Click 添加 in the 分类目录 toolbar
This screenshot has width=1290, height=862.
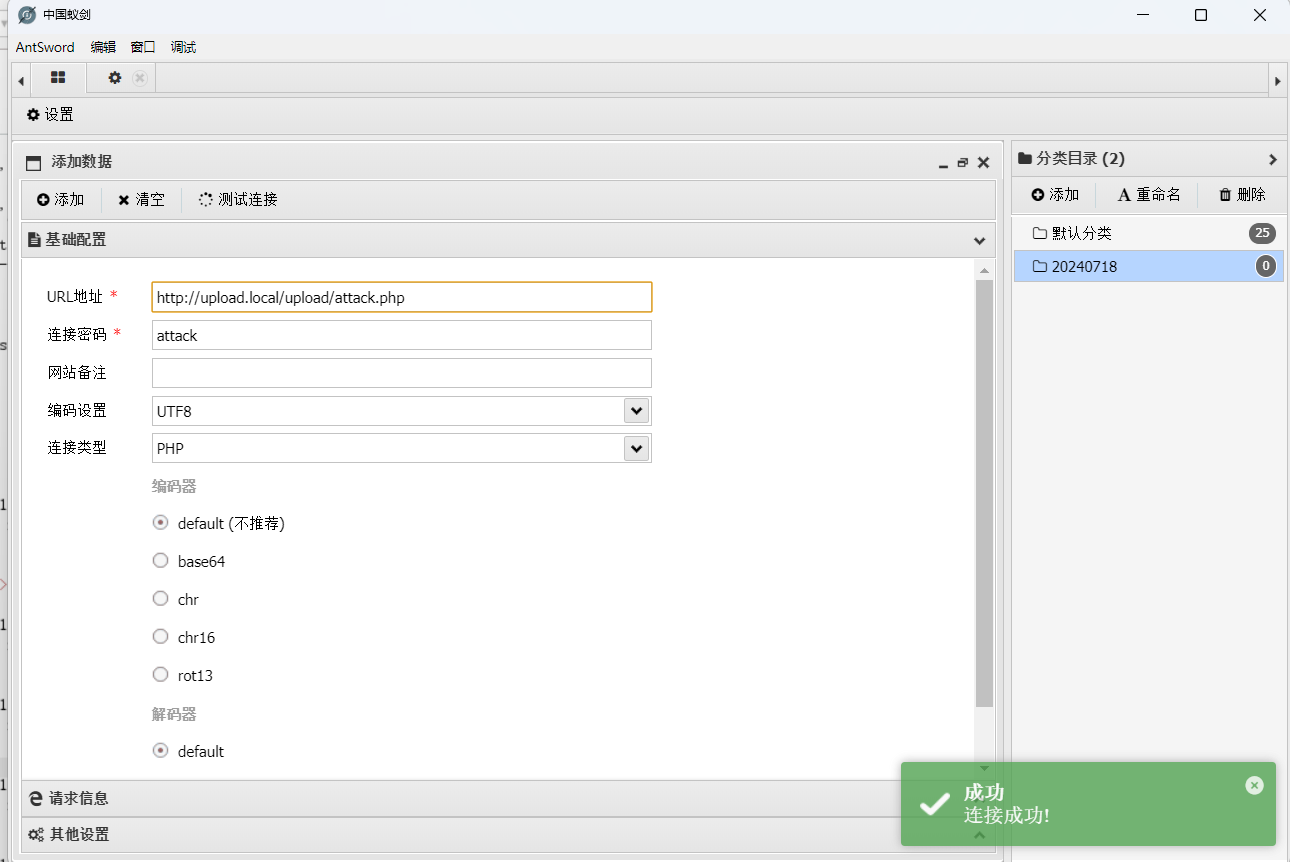(x=1055, y=195)
